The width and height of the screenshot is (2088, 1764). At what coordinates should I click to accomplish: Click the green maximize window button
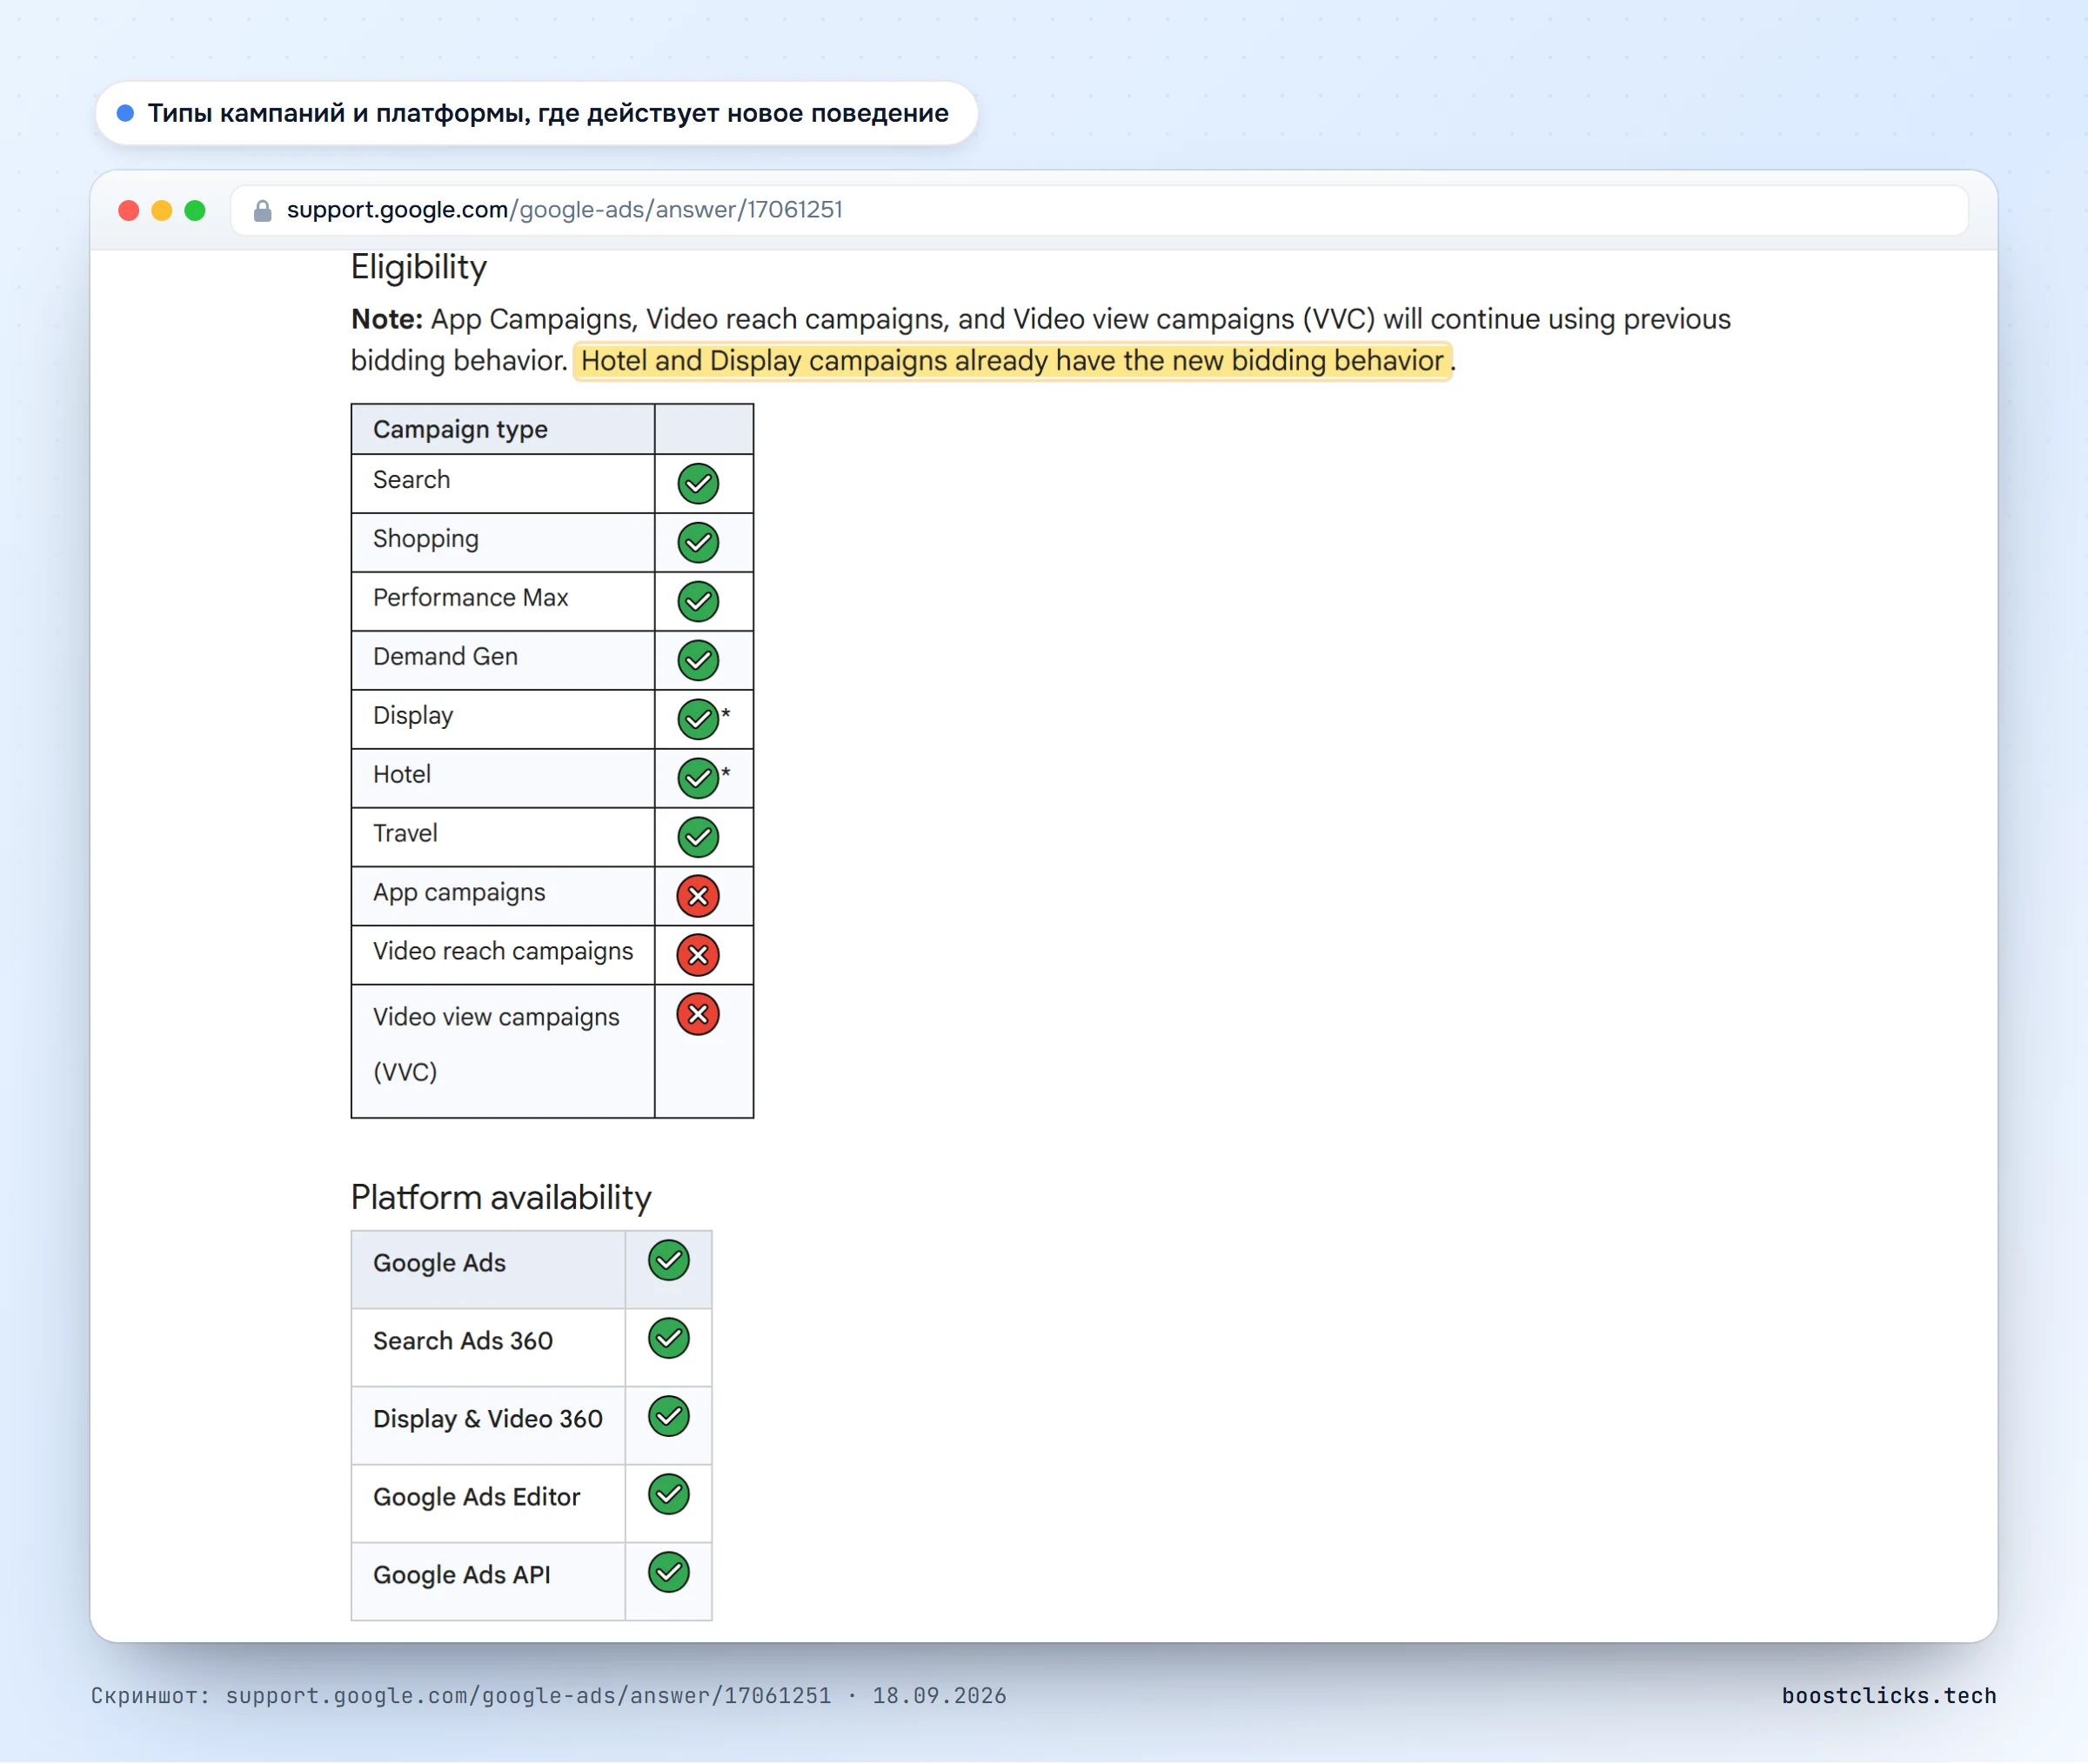point(195,211)
